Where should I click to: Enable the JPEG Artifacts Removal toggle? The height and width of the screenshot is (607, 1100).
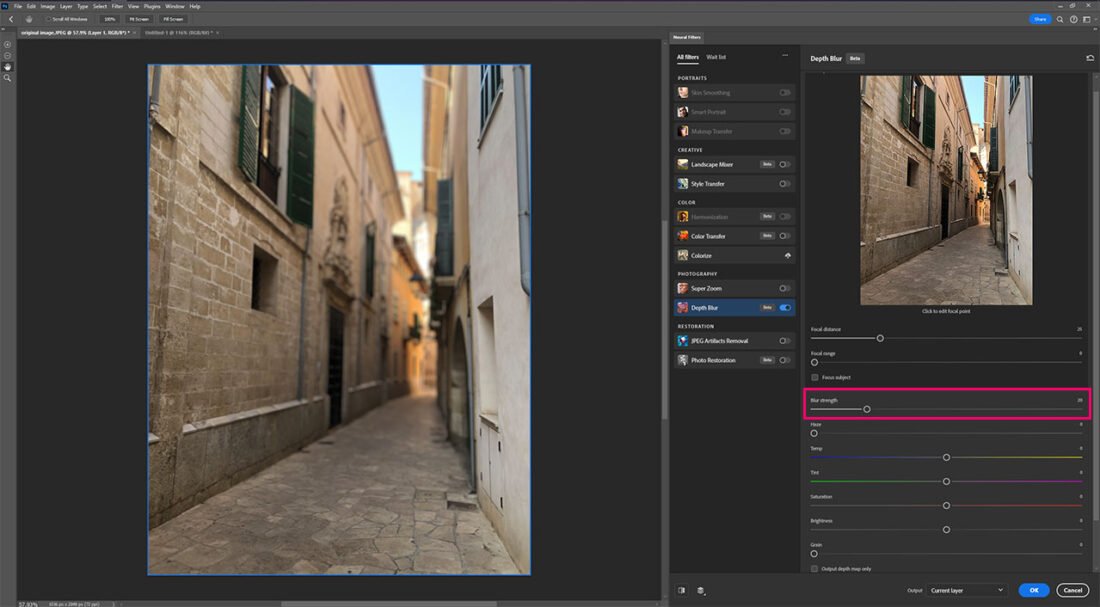coord(784,340)
